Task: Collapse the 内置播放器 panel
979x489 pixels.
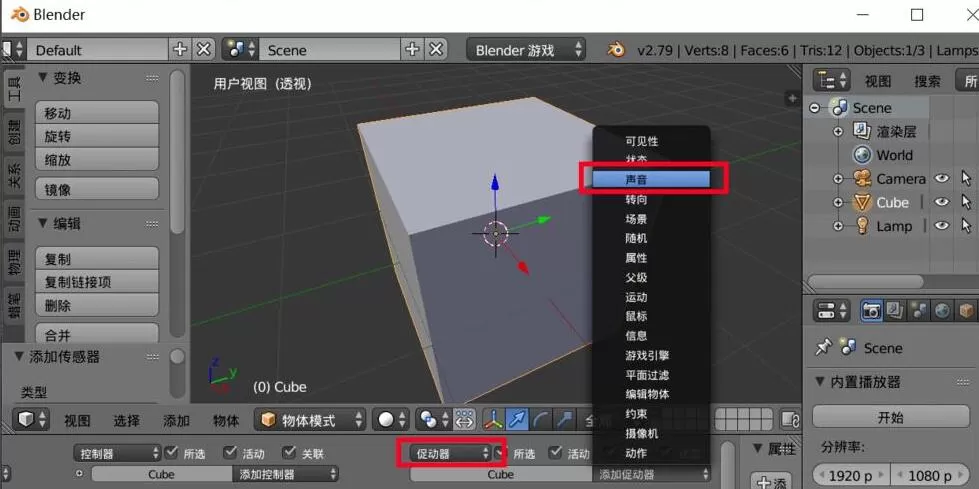Action: click(x=820, y=381)
